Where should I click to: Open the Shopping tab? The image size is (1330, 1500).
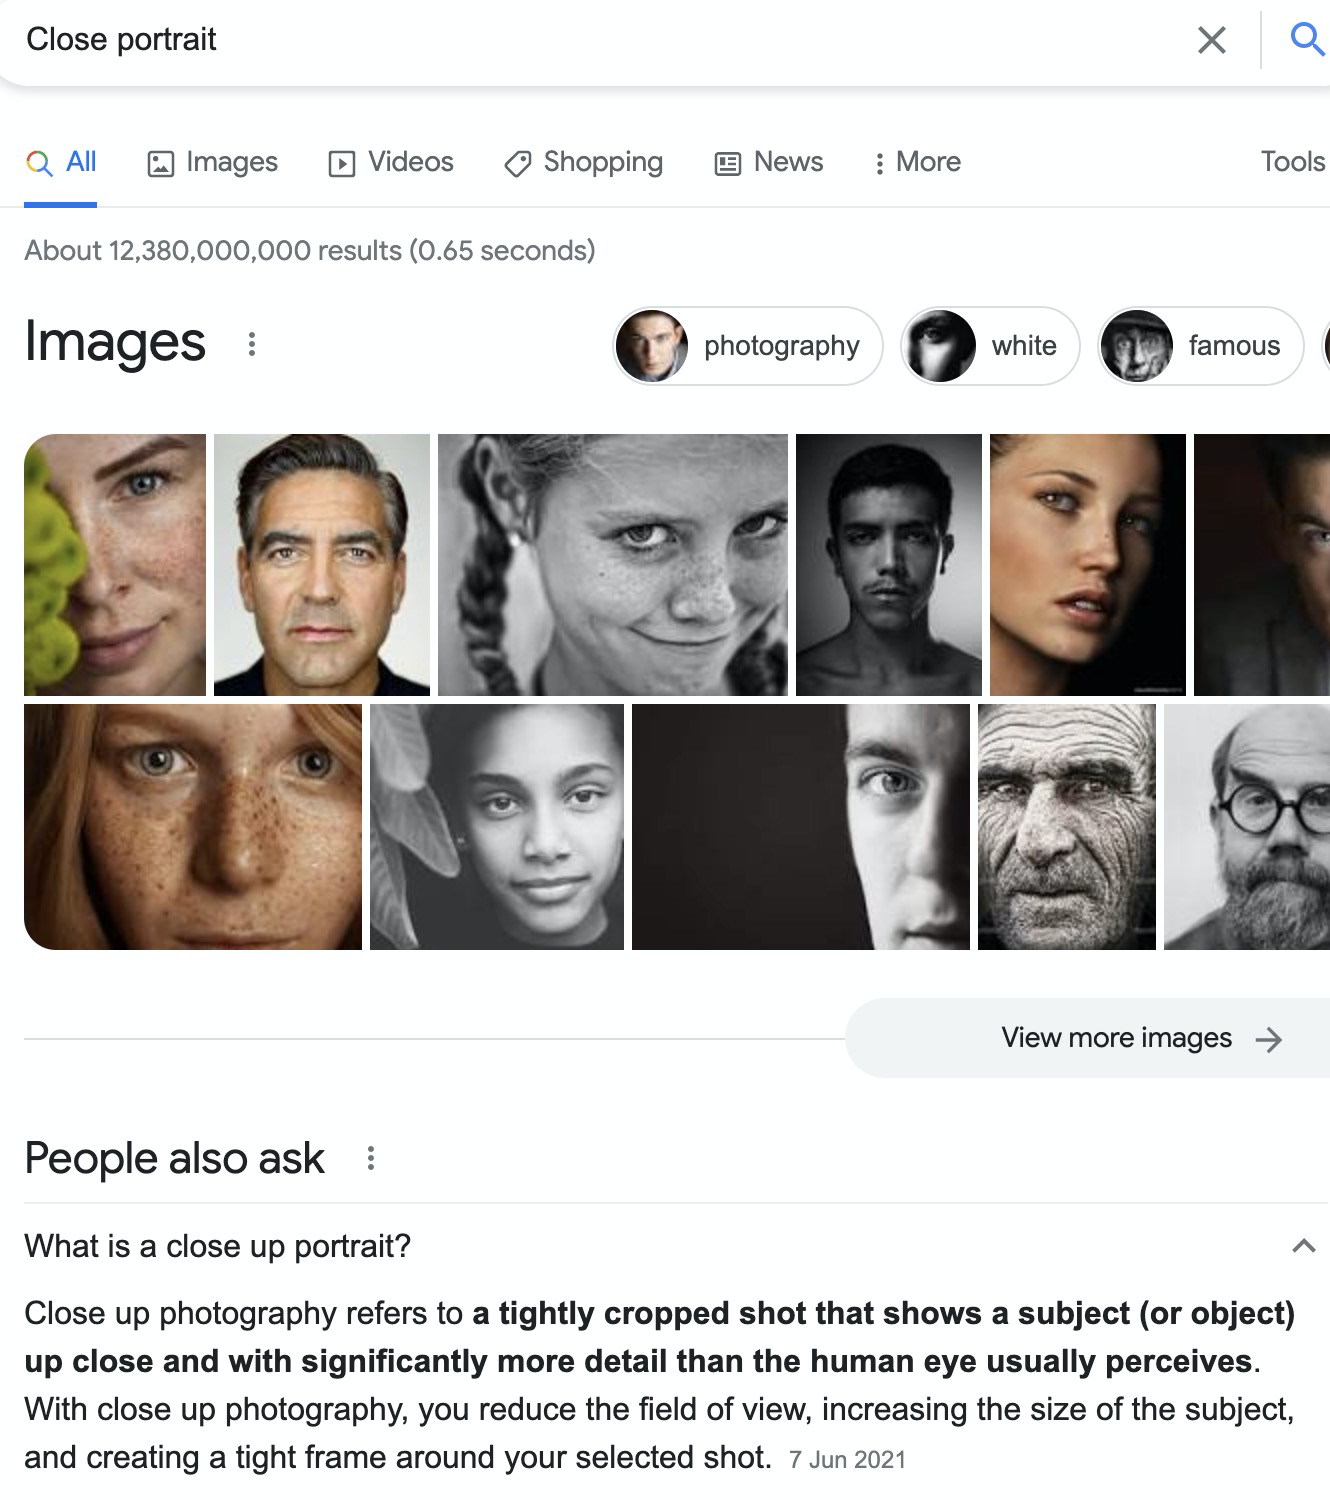coord(584,162)
